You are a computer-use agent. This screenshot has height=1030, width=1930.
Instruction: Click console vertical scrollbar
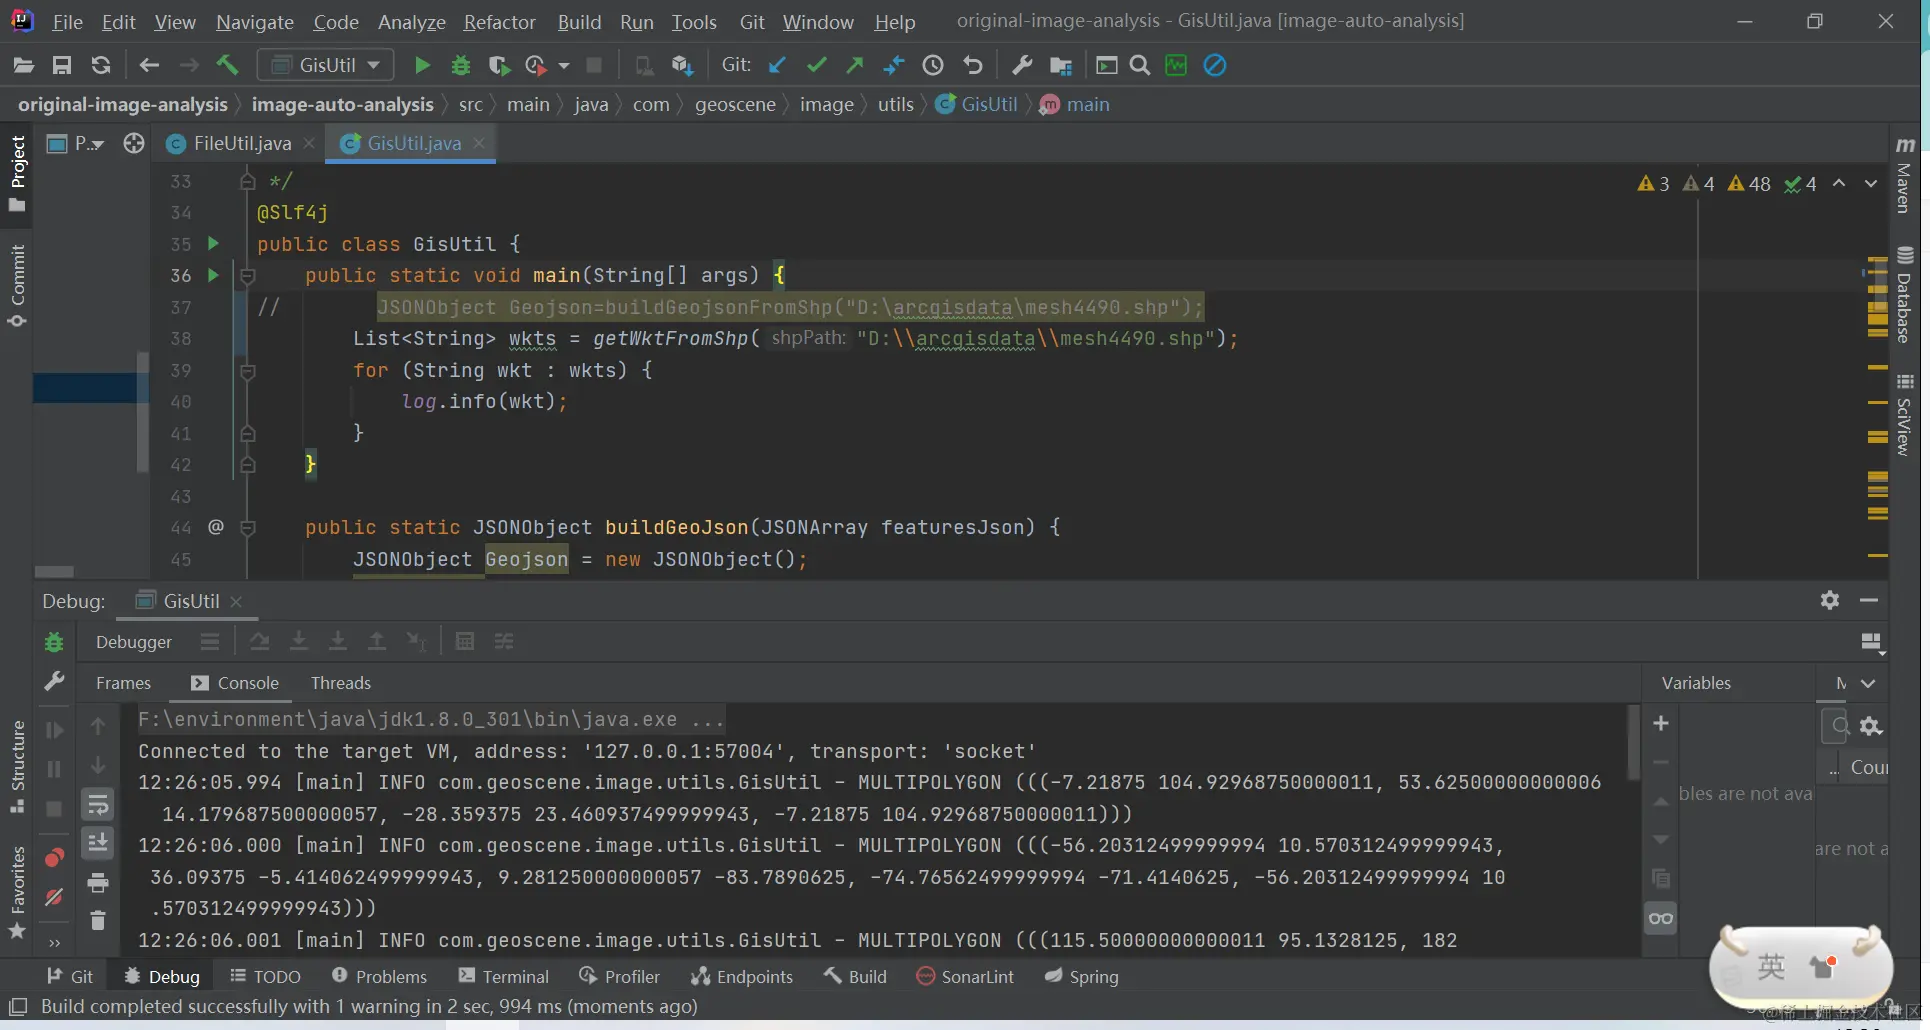coord(1633,742)
